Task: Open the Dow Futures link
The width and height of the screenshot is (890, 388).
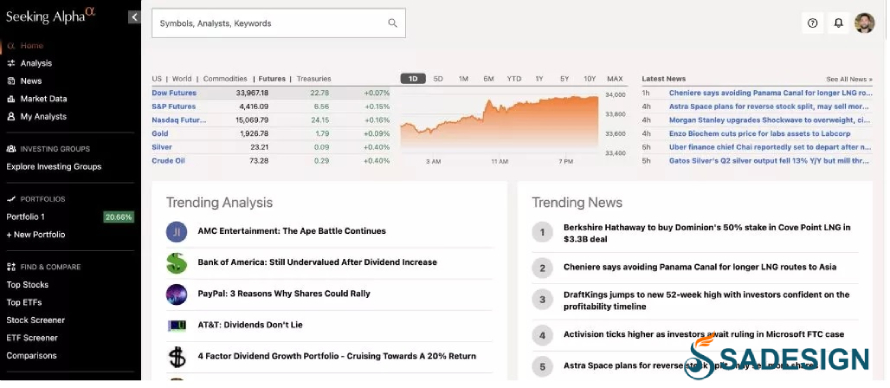Action: (174, 93)
